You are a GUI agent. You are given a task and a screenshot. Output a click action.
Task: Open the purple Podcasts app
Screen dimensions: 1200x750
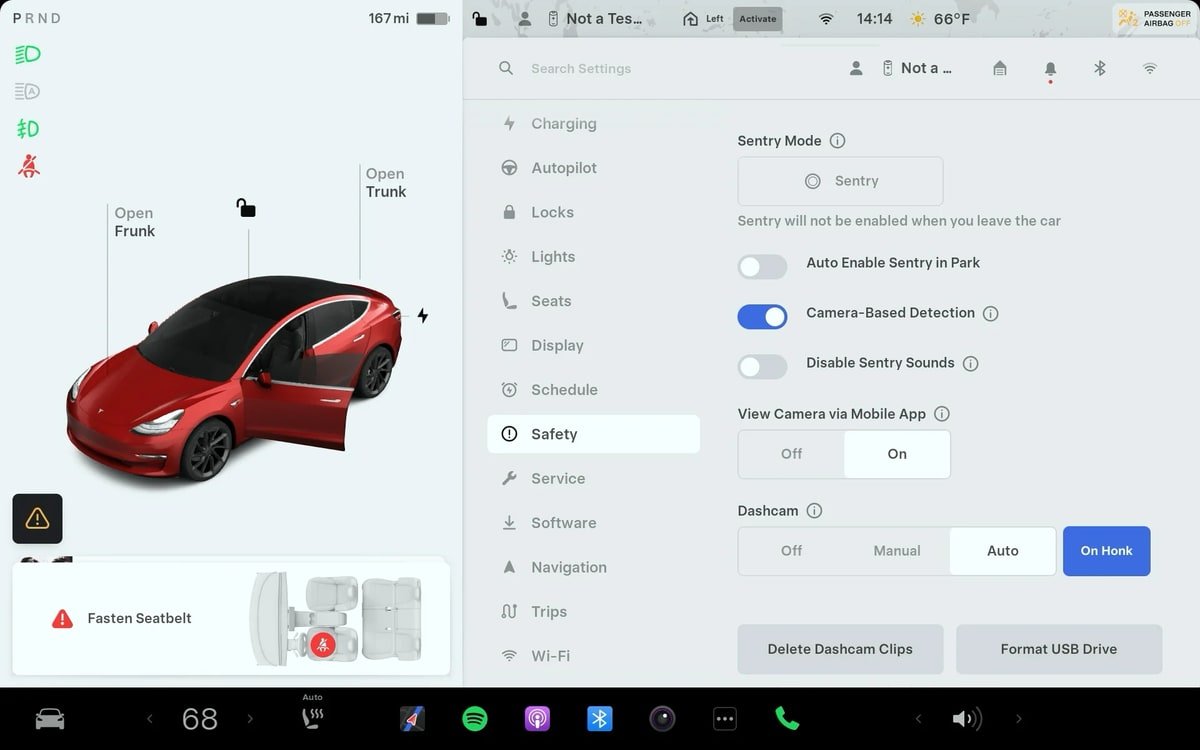coord(537,719)
